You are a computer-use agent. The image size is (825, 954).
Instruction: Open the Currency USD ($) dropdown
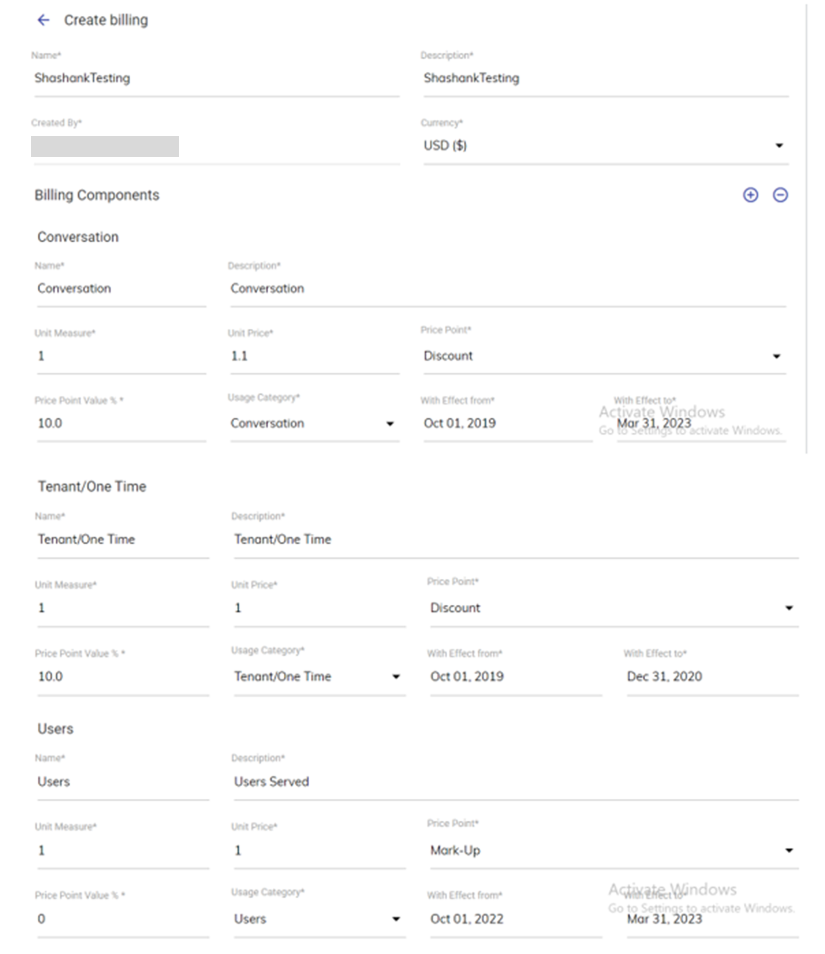[x=604, y=146]
